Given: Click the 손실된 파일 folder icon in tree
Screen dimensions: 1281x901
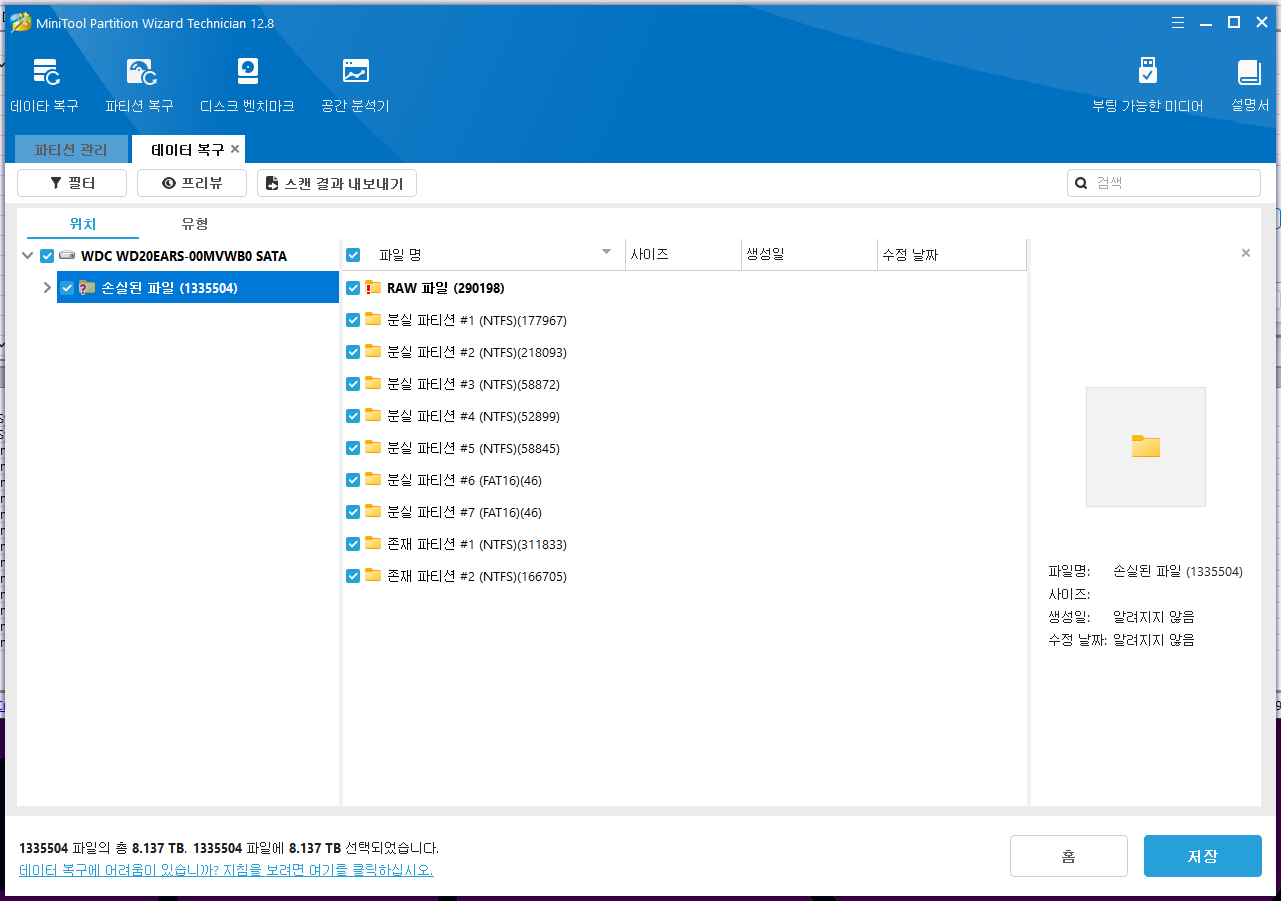Looking at the screenshot, I should 87,288.
